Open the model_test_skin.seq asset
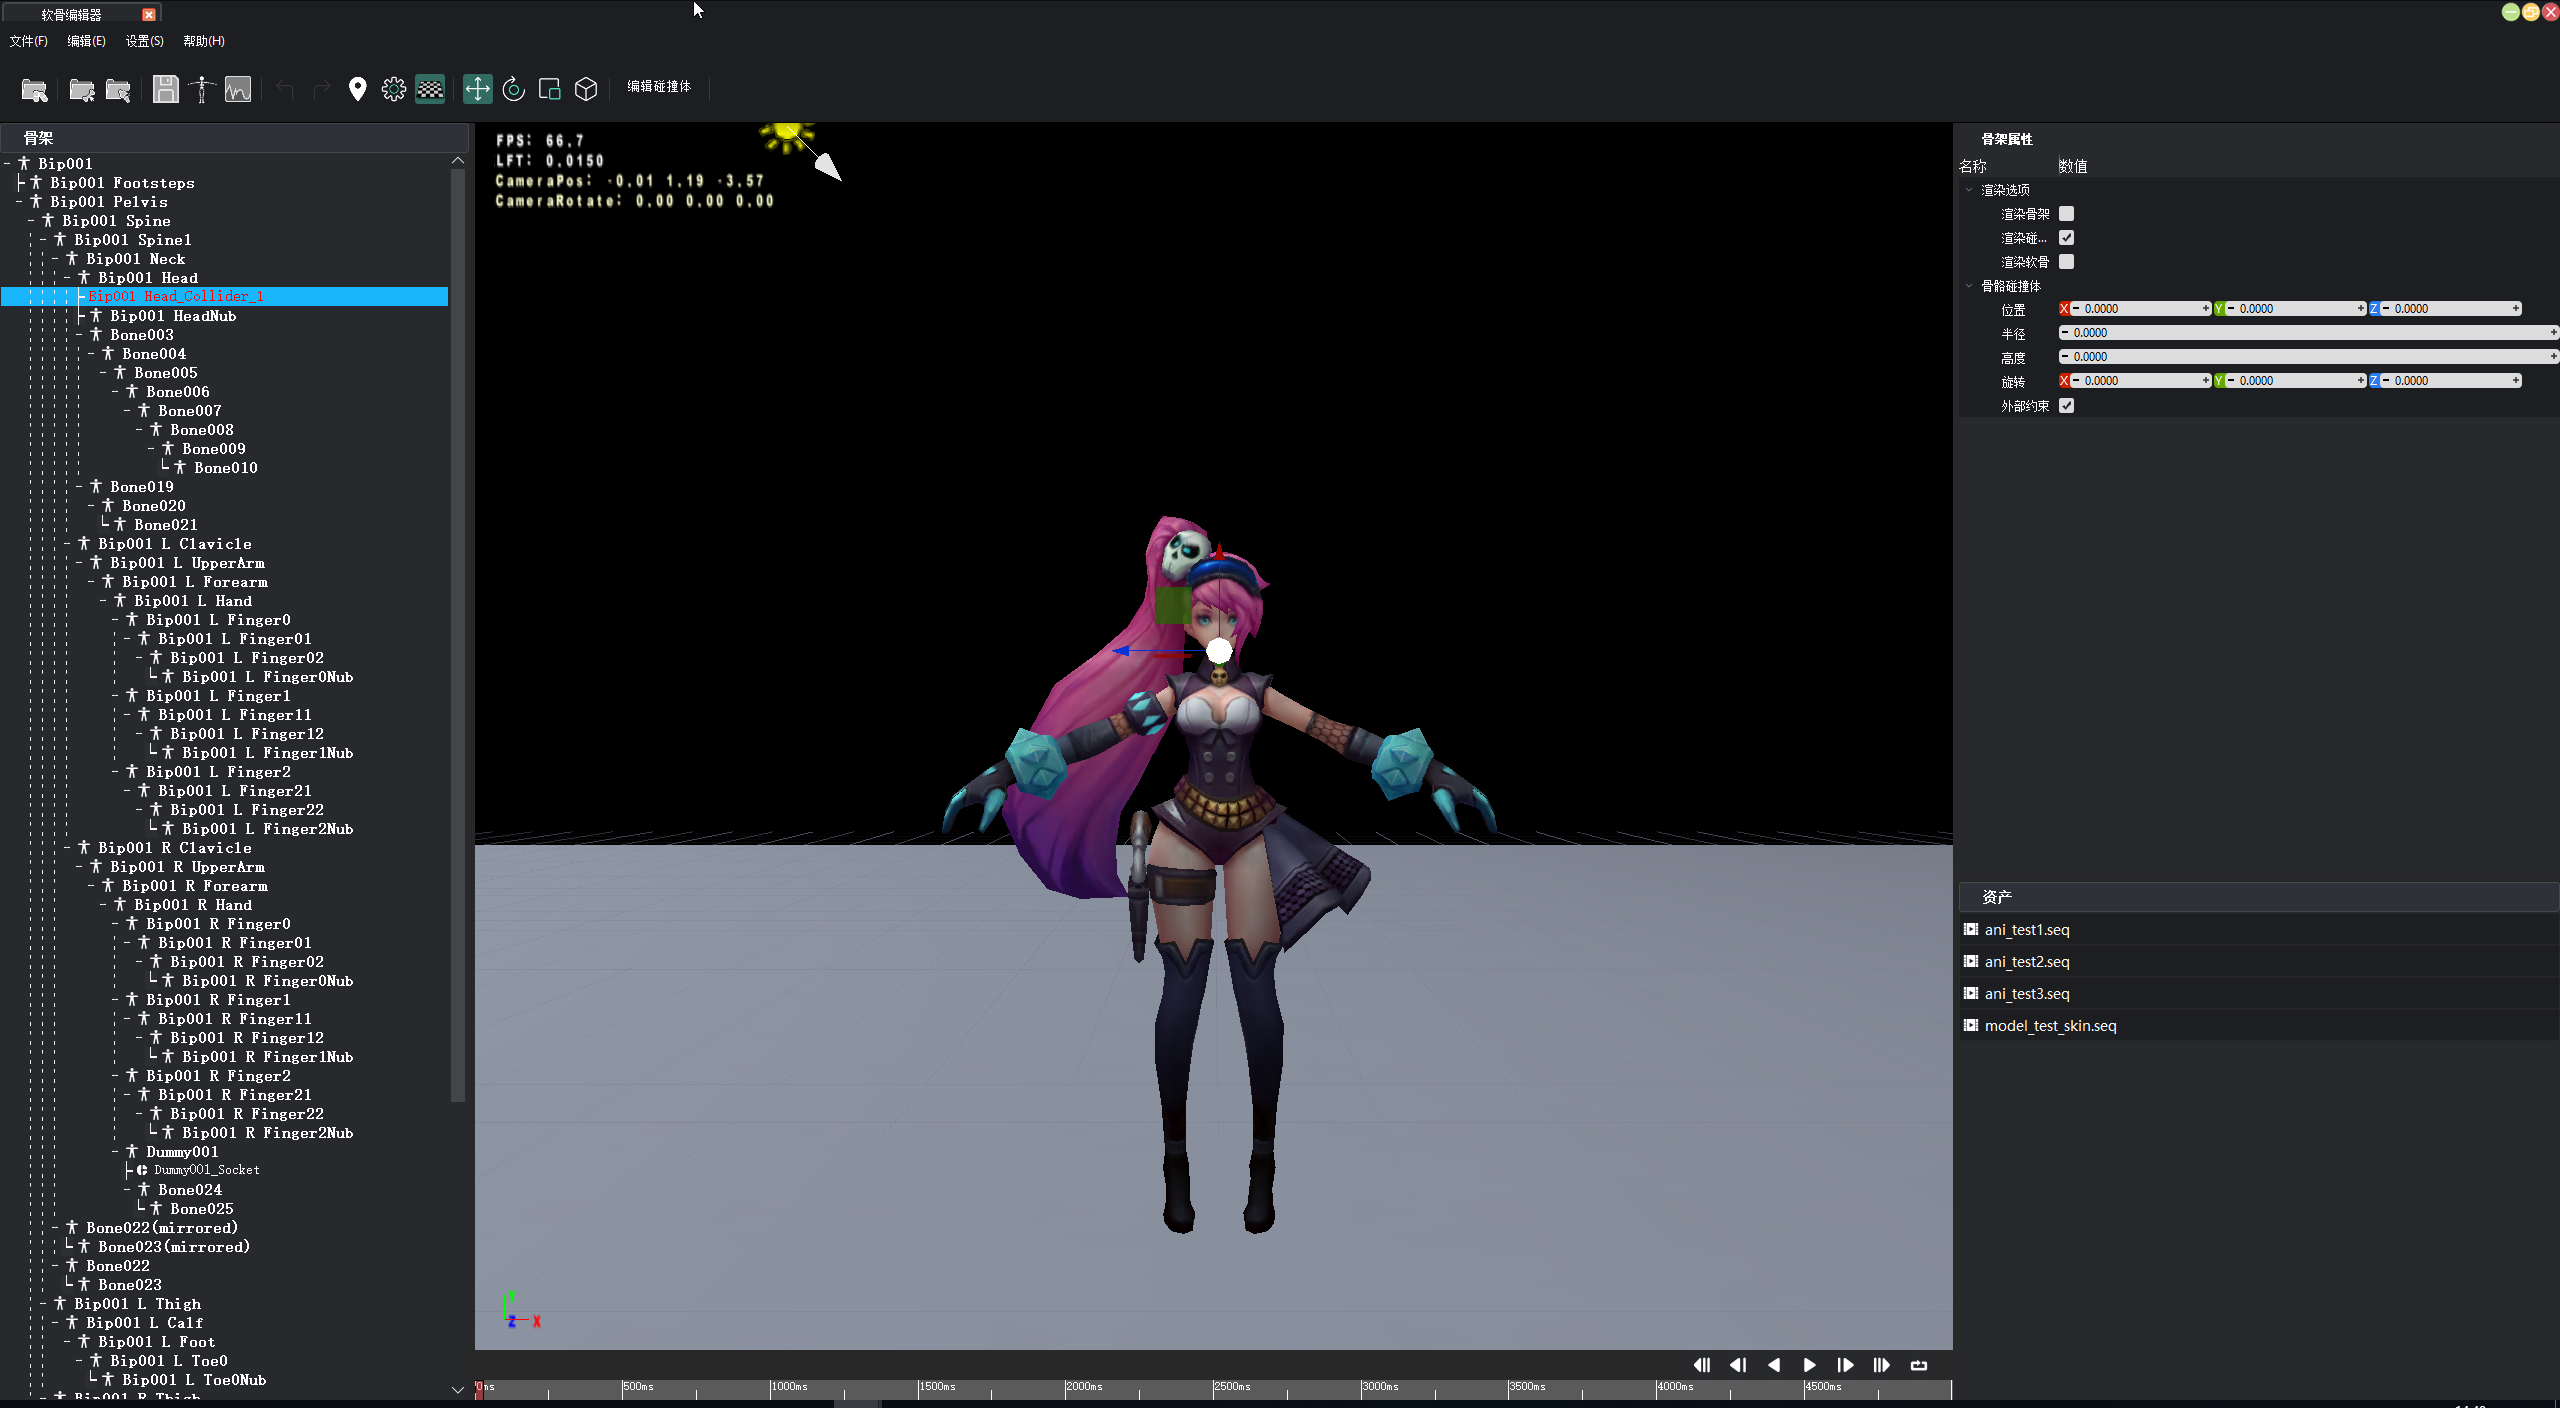Viewport: 2560px width, 1408px height. pos(2050,1025)
